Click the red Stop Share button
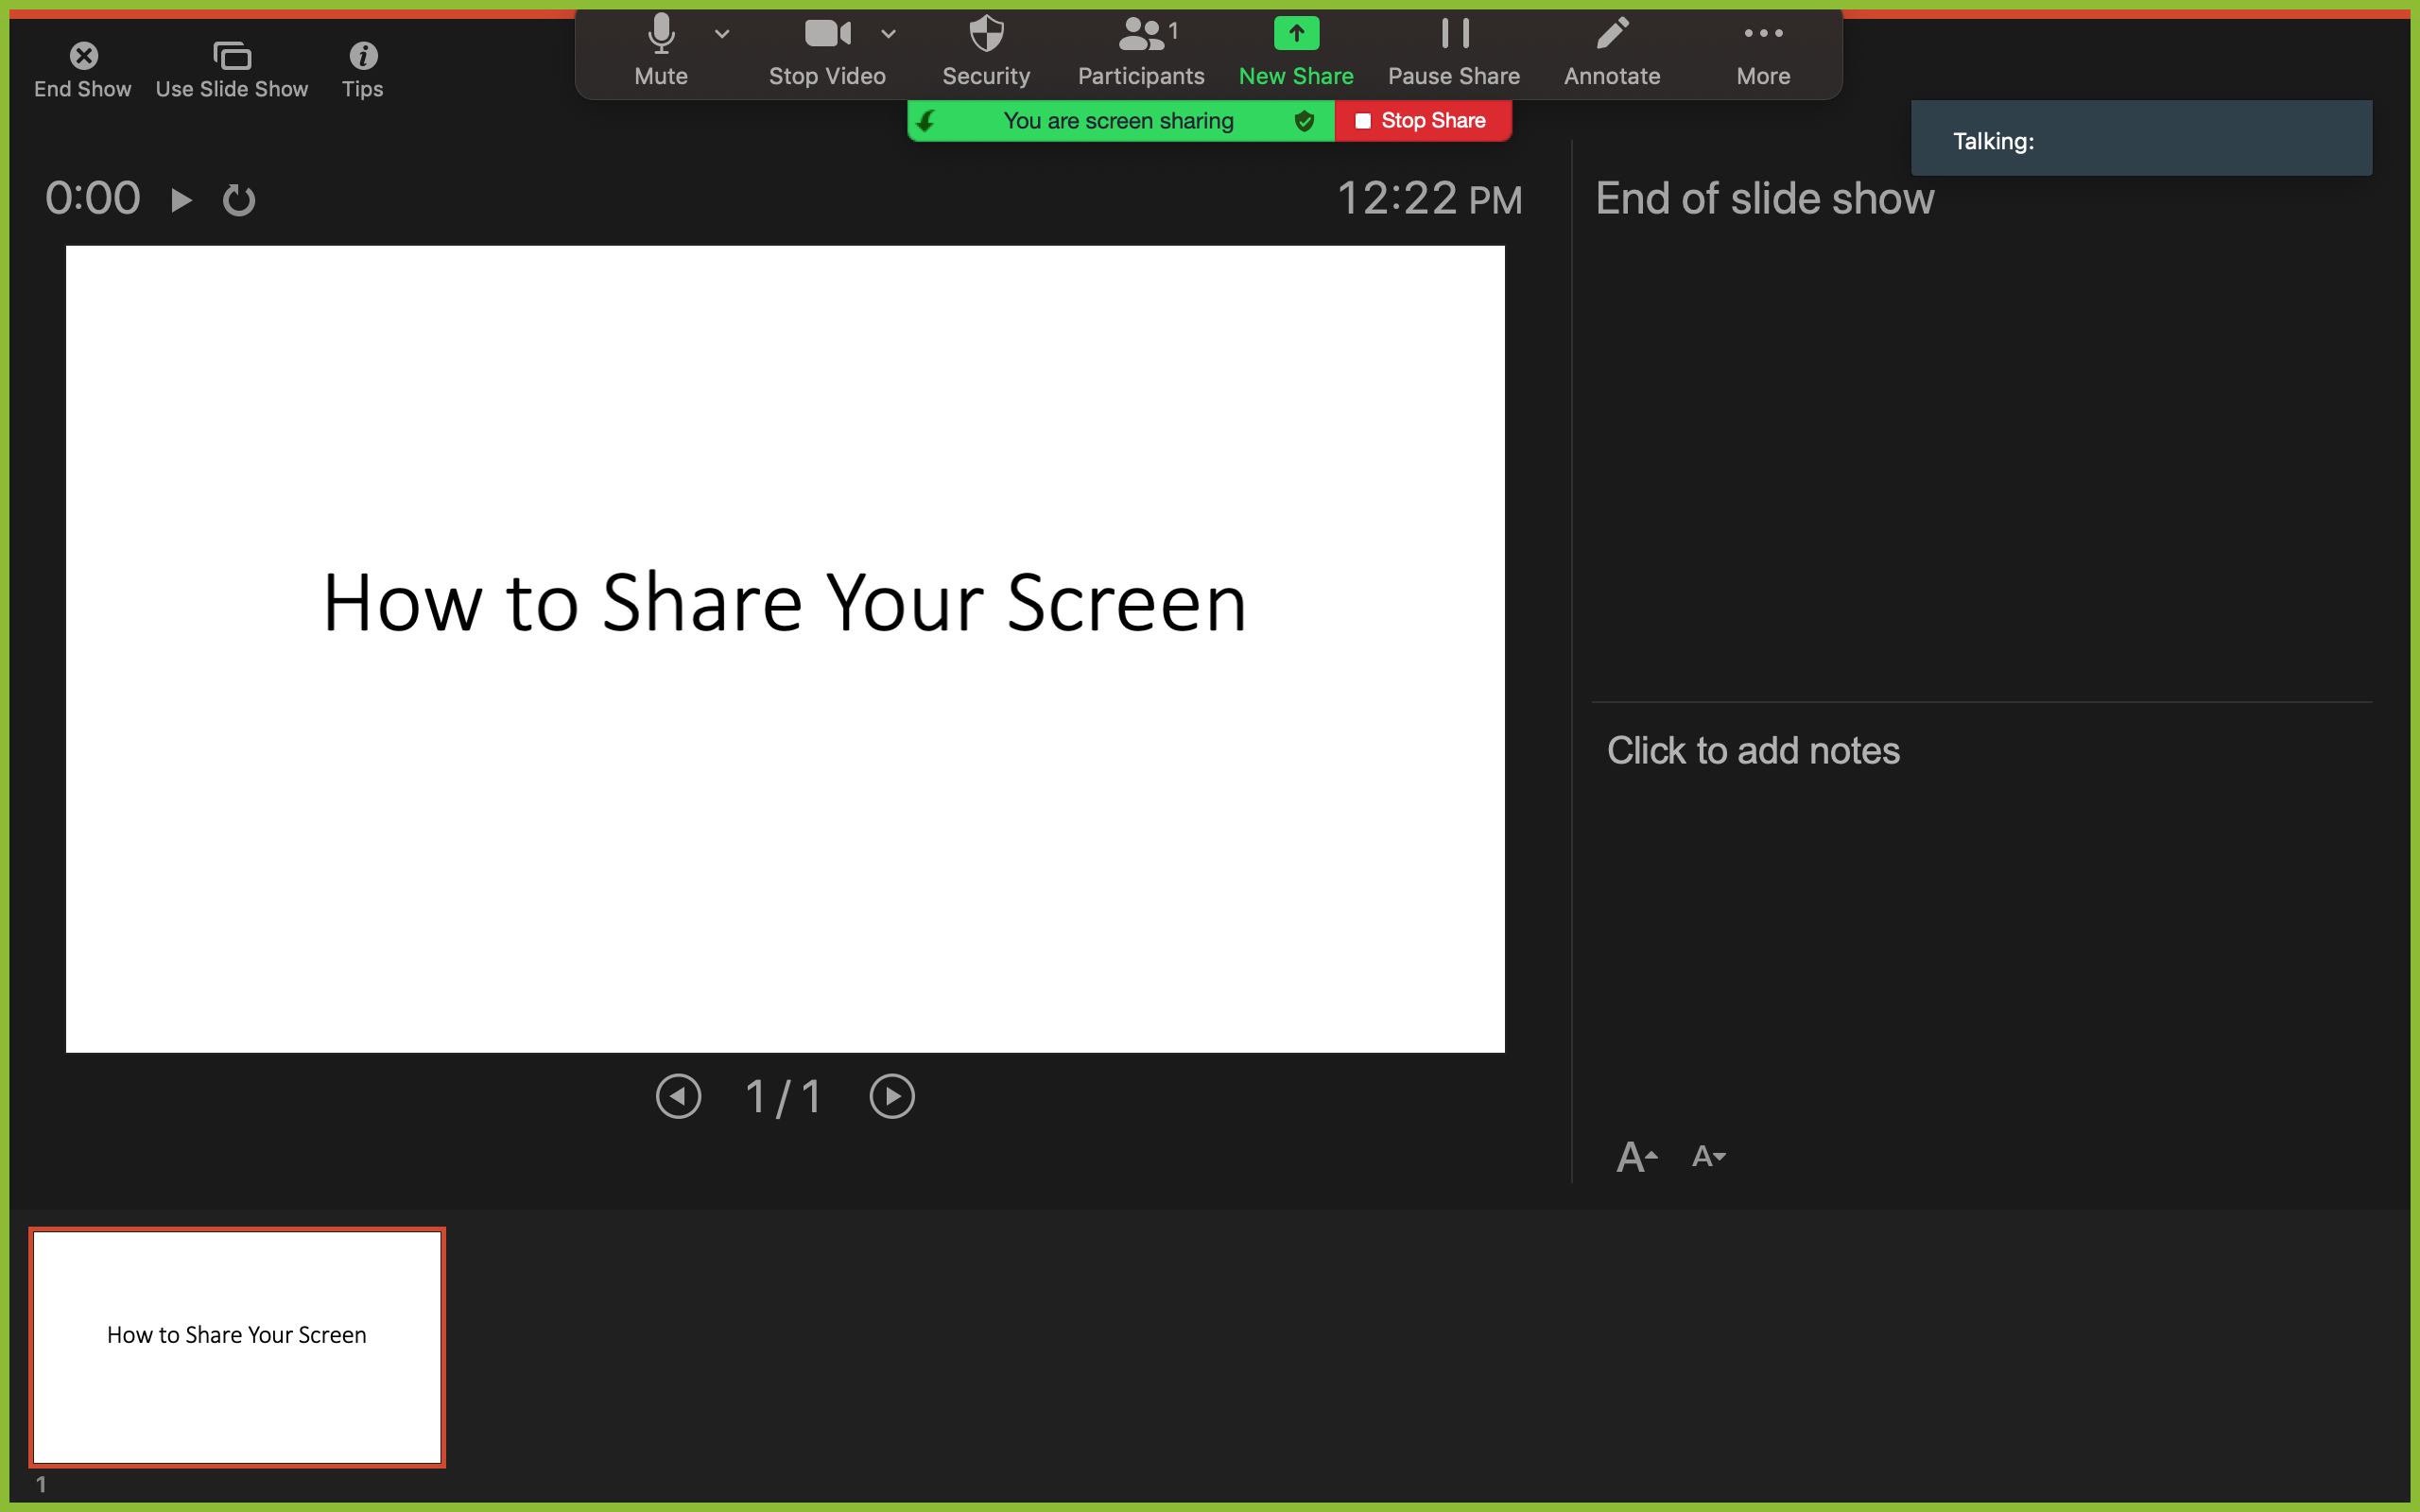Image resolution: width=2420 pixels, height=1512 pixels. (x=1422, y=121)
